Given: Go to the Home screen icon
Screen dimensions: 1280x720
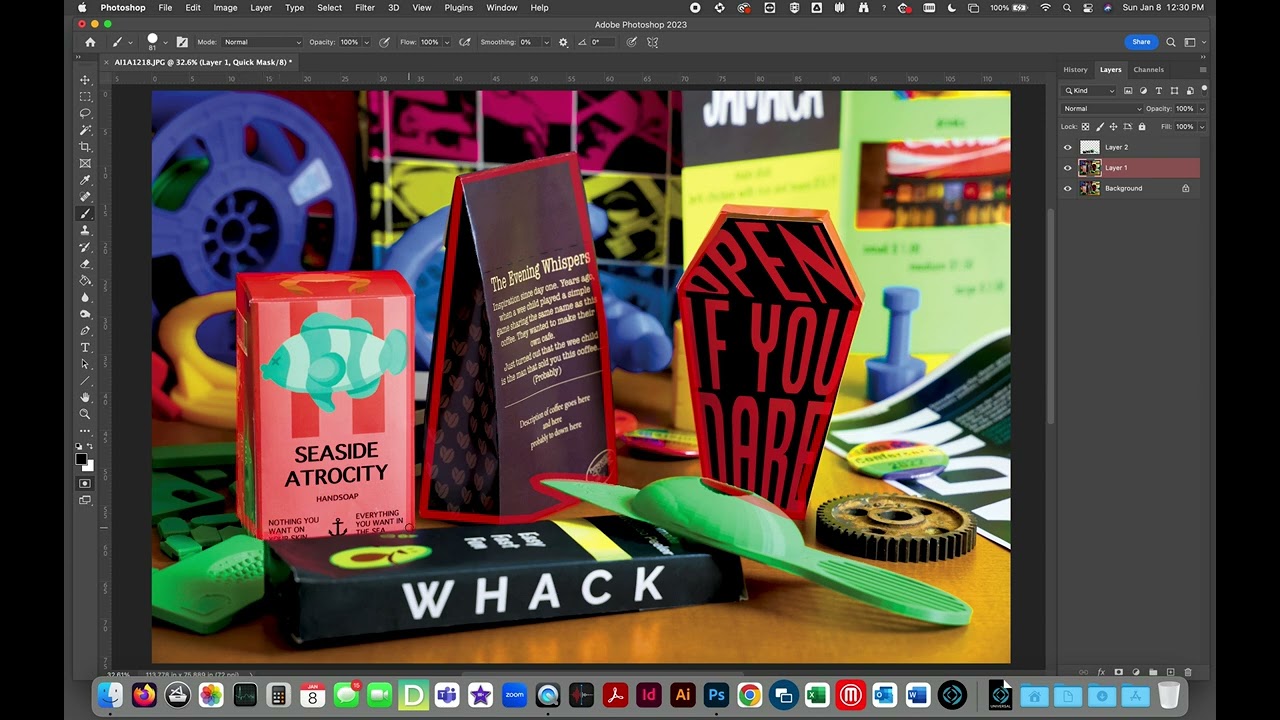Looking at the screenshot, I should click(90, 42).
